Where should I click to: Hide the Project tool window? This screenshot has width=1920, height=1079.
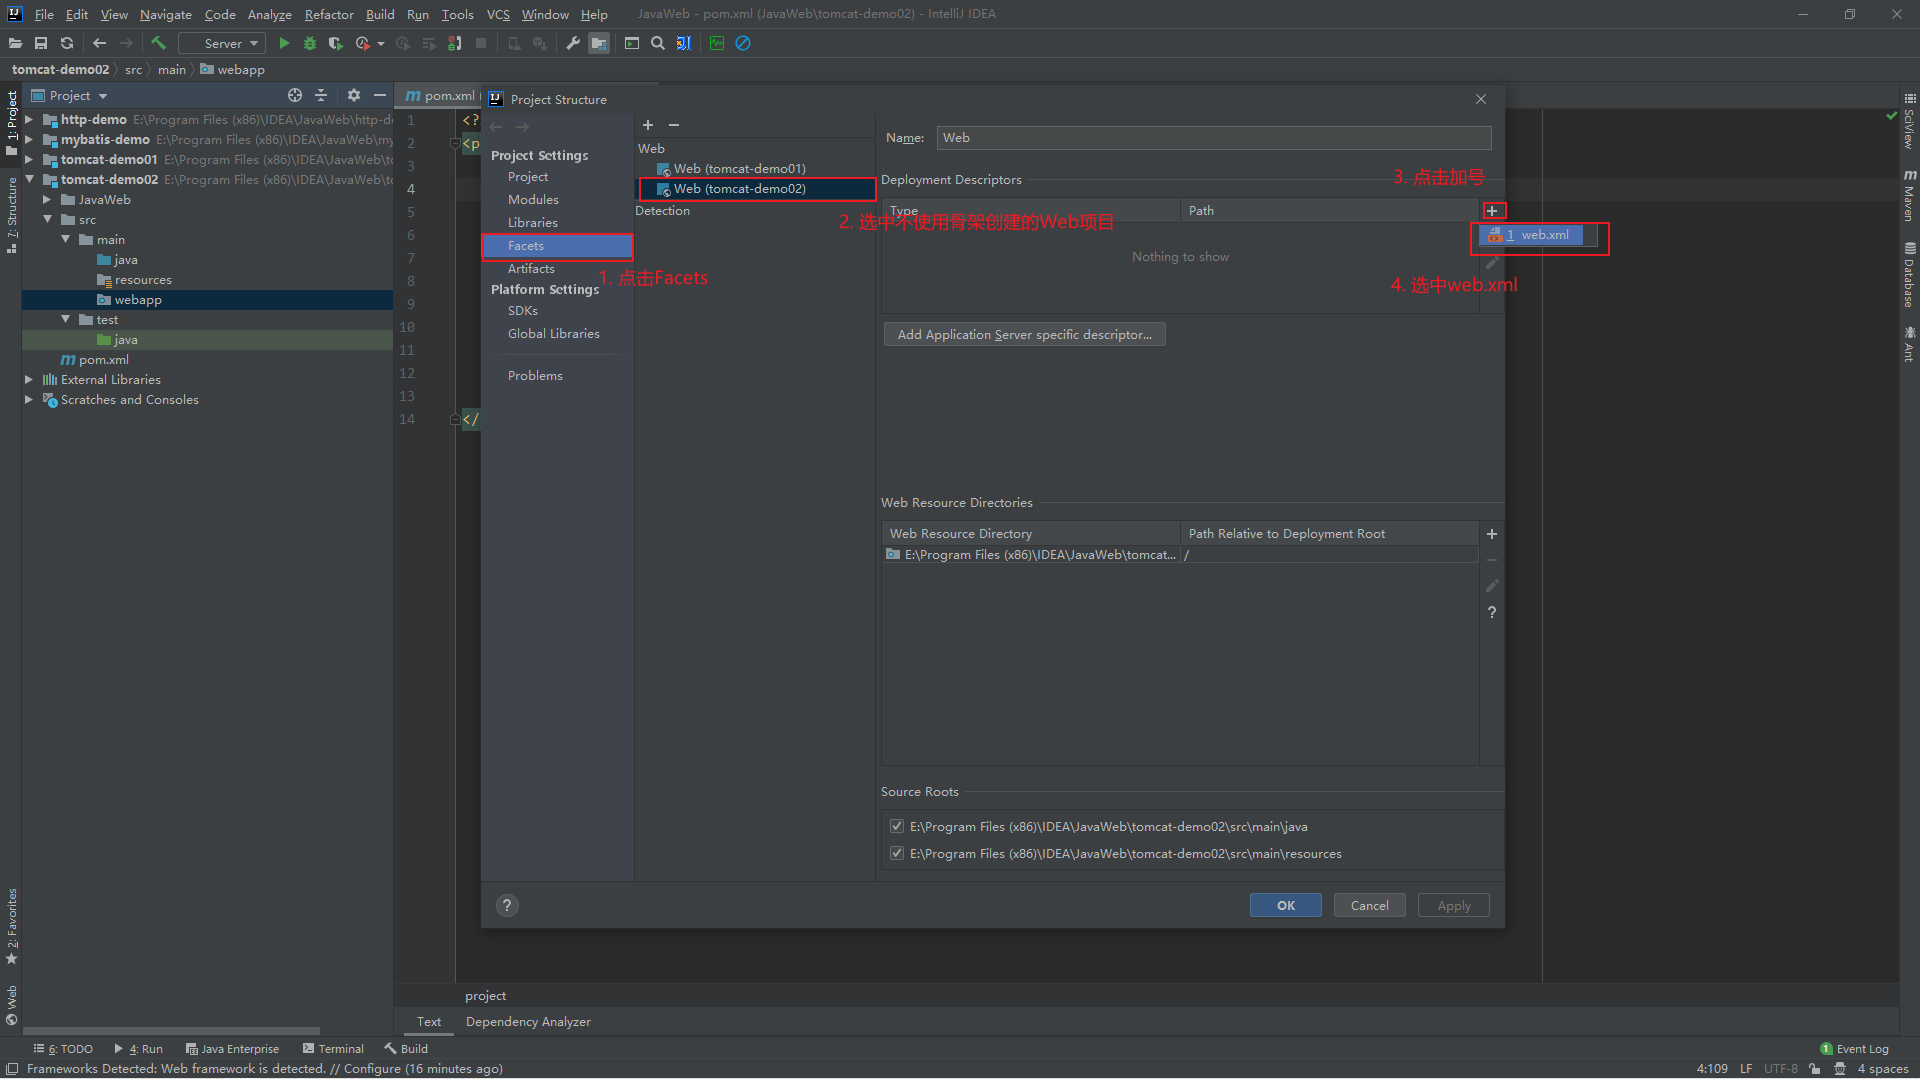[380, 95]
